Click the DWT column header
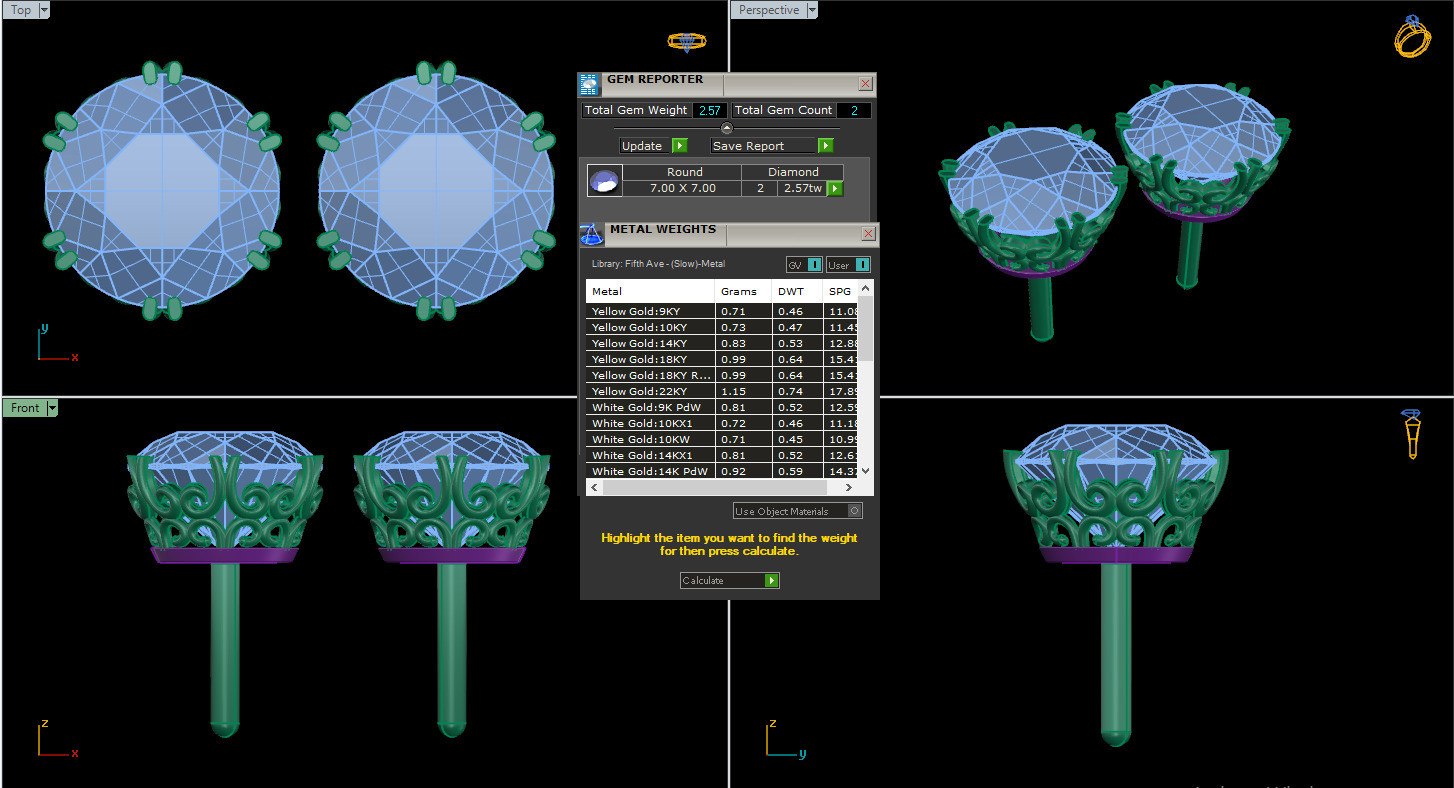 click(x=797, y=292)
